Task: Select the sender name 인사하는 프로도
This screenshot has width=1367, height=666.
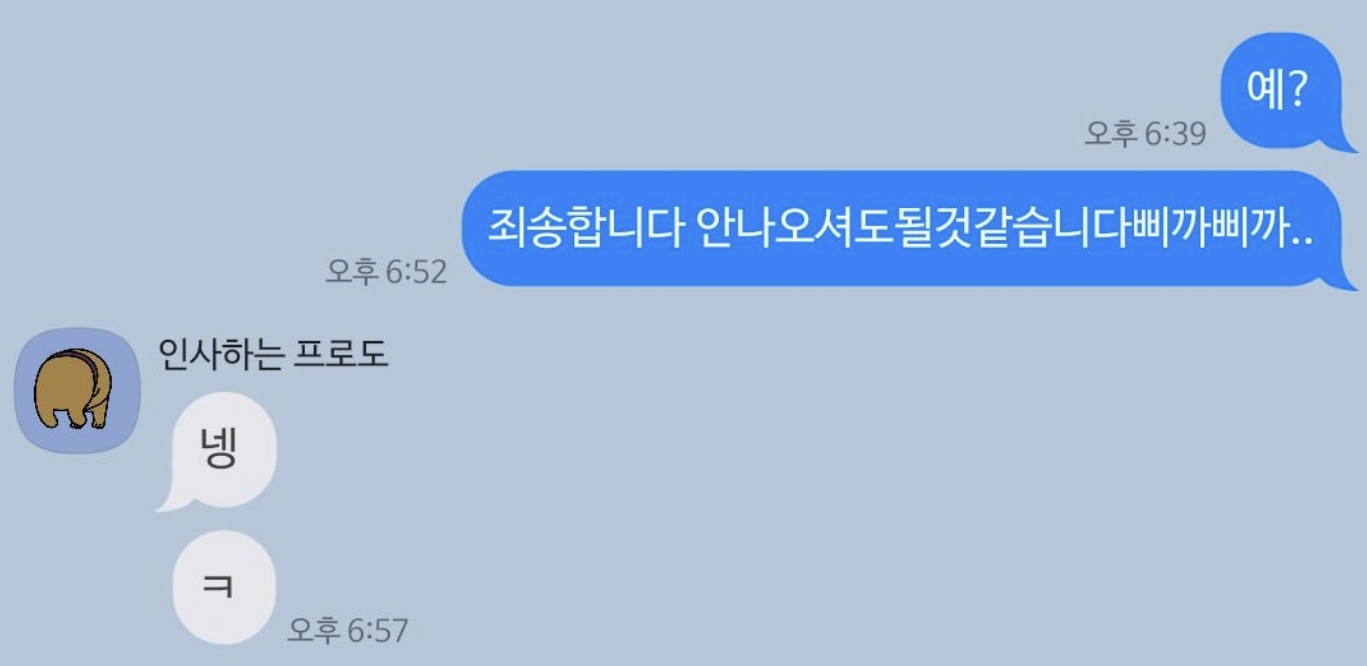Action: (273, 354)
